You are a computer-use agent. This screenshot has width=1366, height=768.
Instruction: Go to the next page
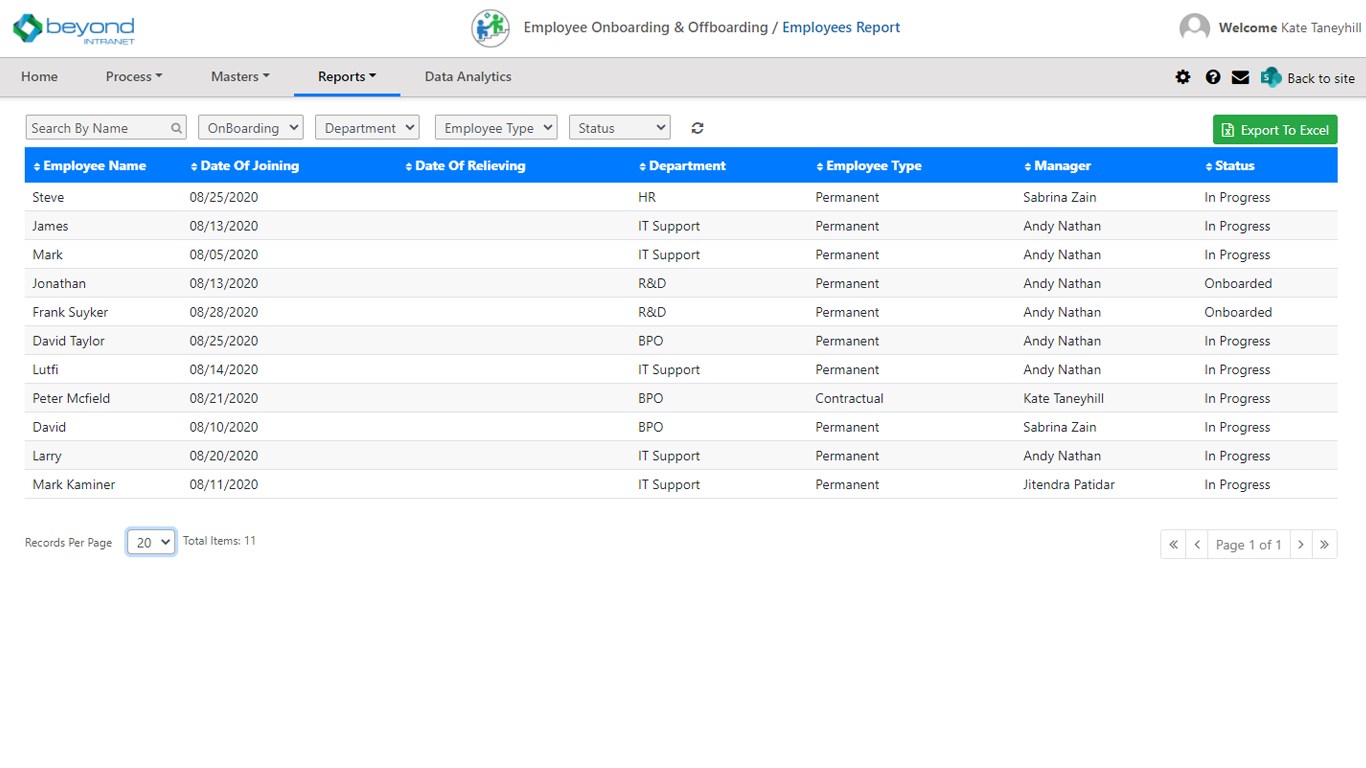coord(1301,544)
